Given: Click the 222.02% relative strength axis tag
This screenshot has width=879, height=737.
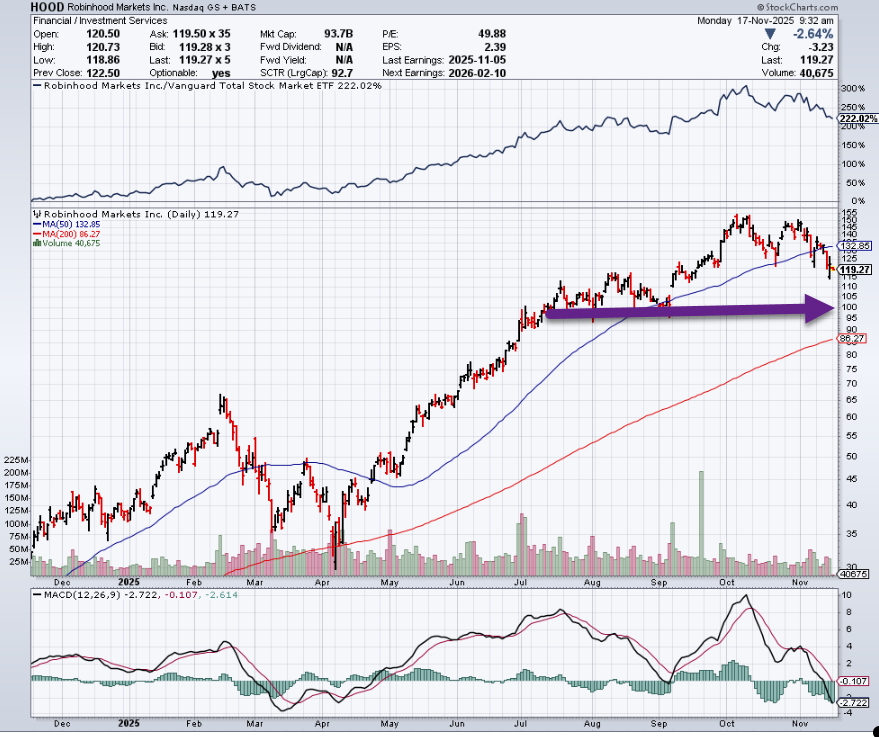Looking at the screenshot, I should [x=853, y=117].
